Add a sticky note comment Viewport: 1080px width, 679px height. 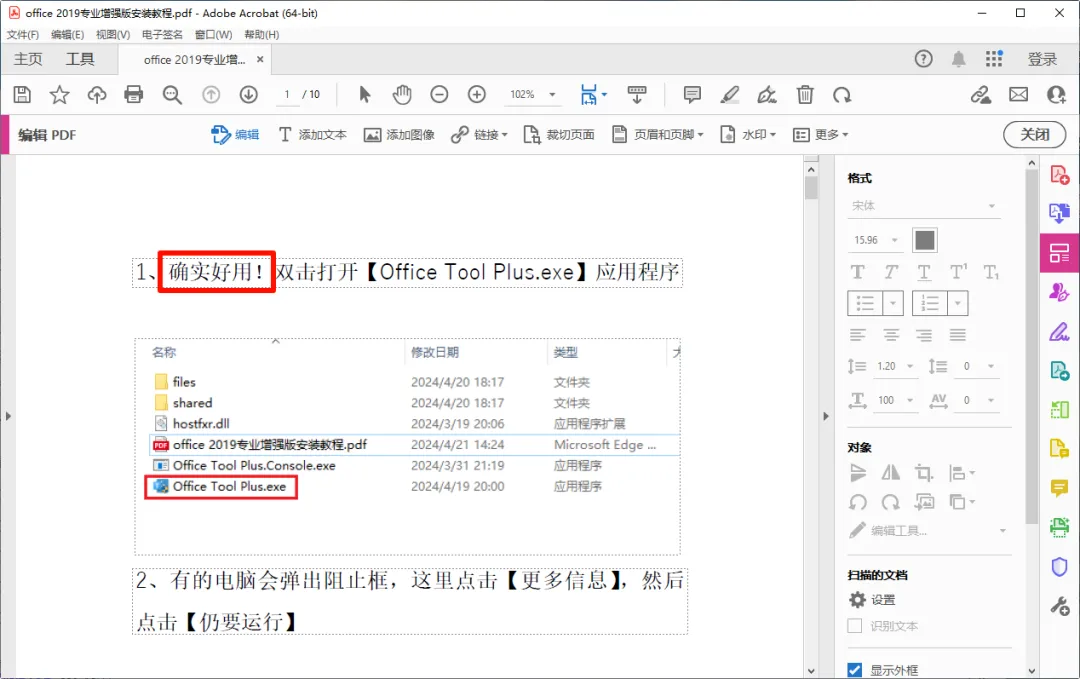pos(692,94)
